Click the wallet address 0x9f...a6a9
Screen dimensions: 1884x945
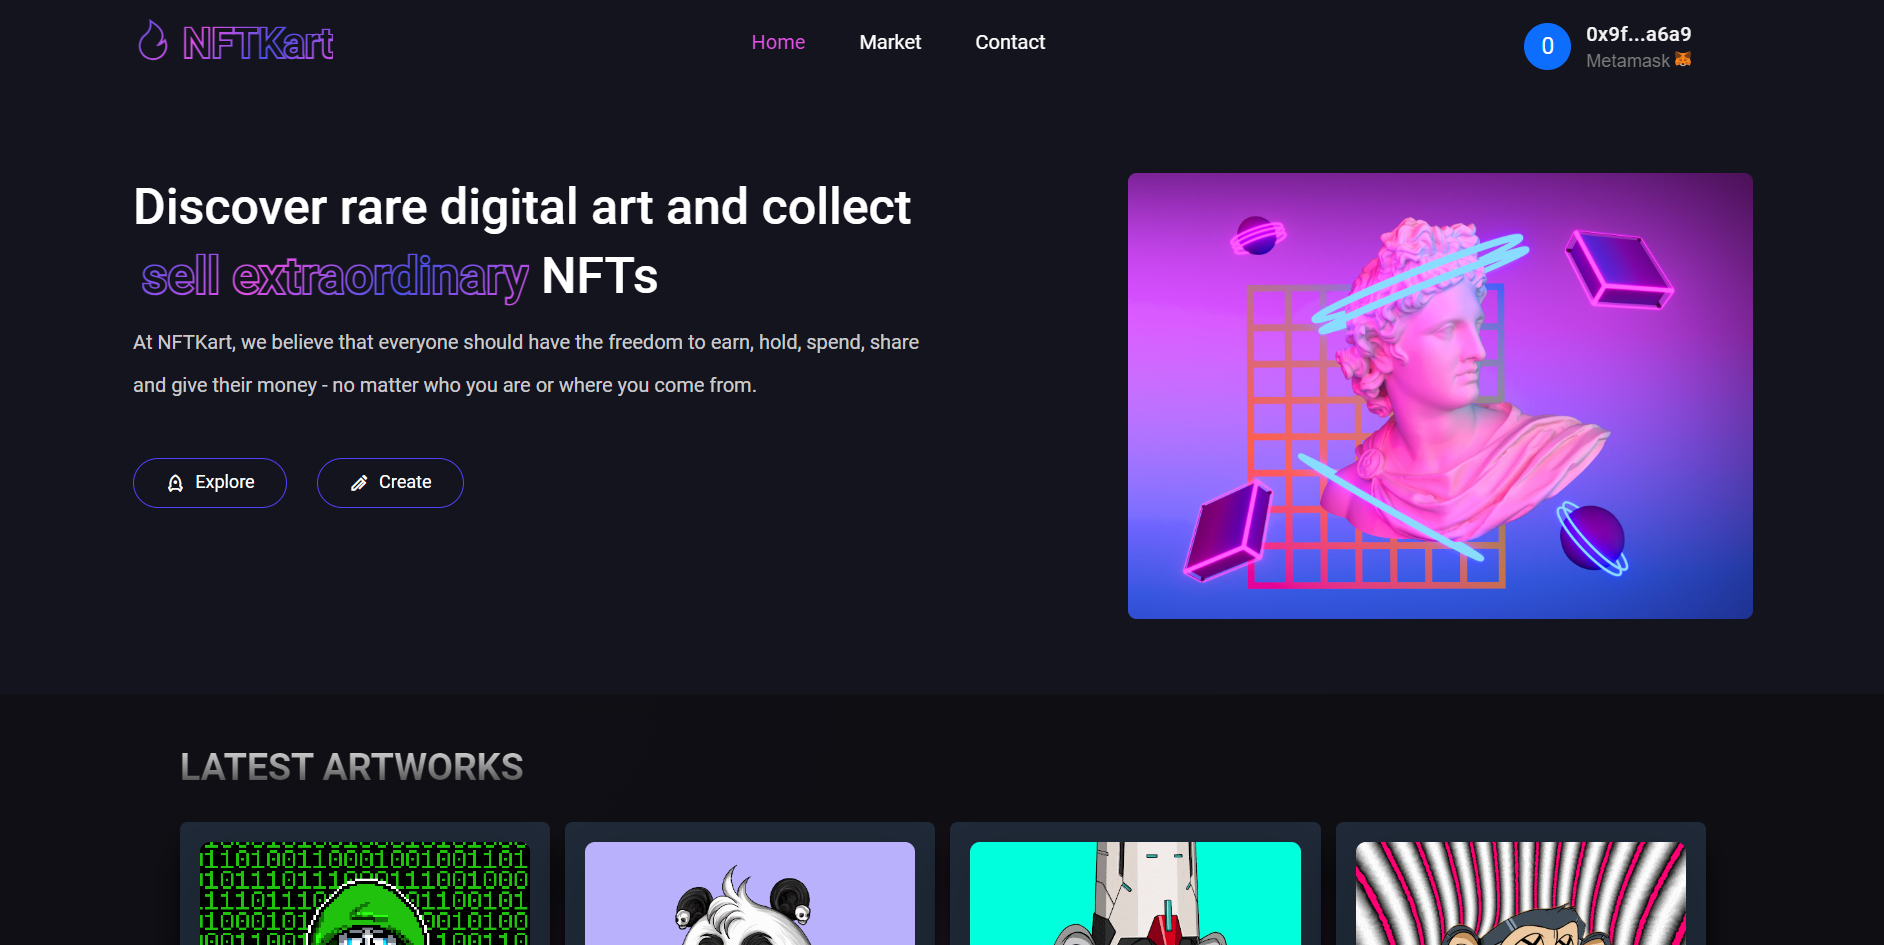coord(1637,33)
